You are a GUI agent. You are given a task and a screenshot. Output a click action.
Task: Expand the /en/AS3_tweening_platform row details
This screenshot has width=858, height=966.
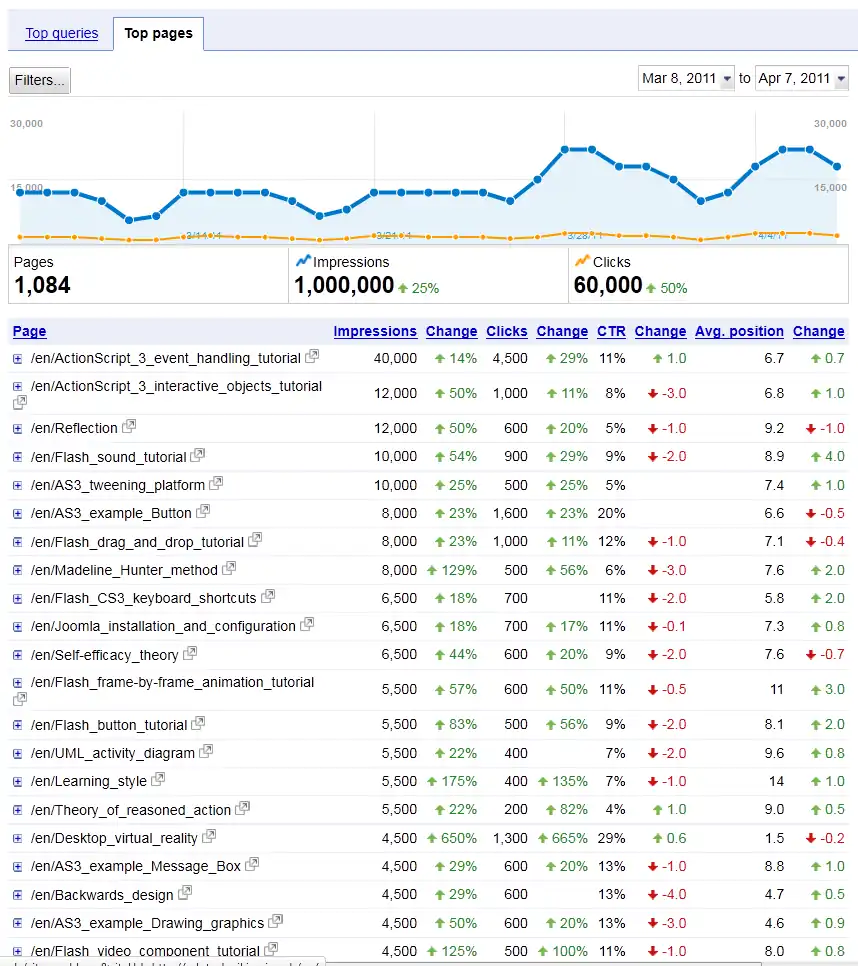tap(17, 485)
